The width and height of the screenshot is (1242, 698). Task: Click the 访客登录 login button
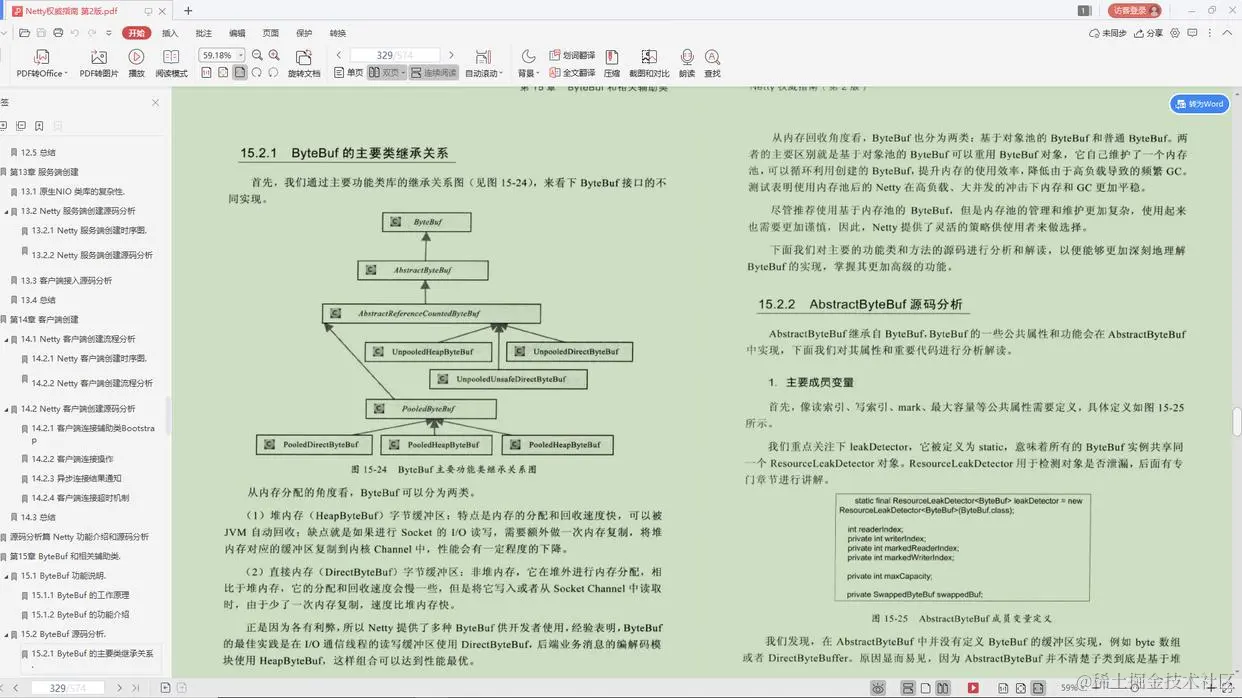1135,10
